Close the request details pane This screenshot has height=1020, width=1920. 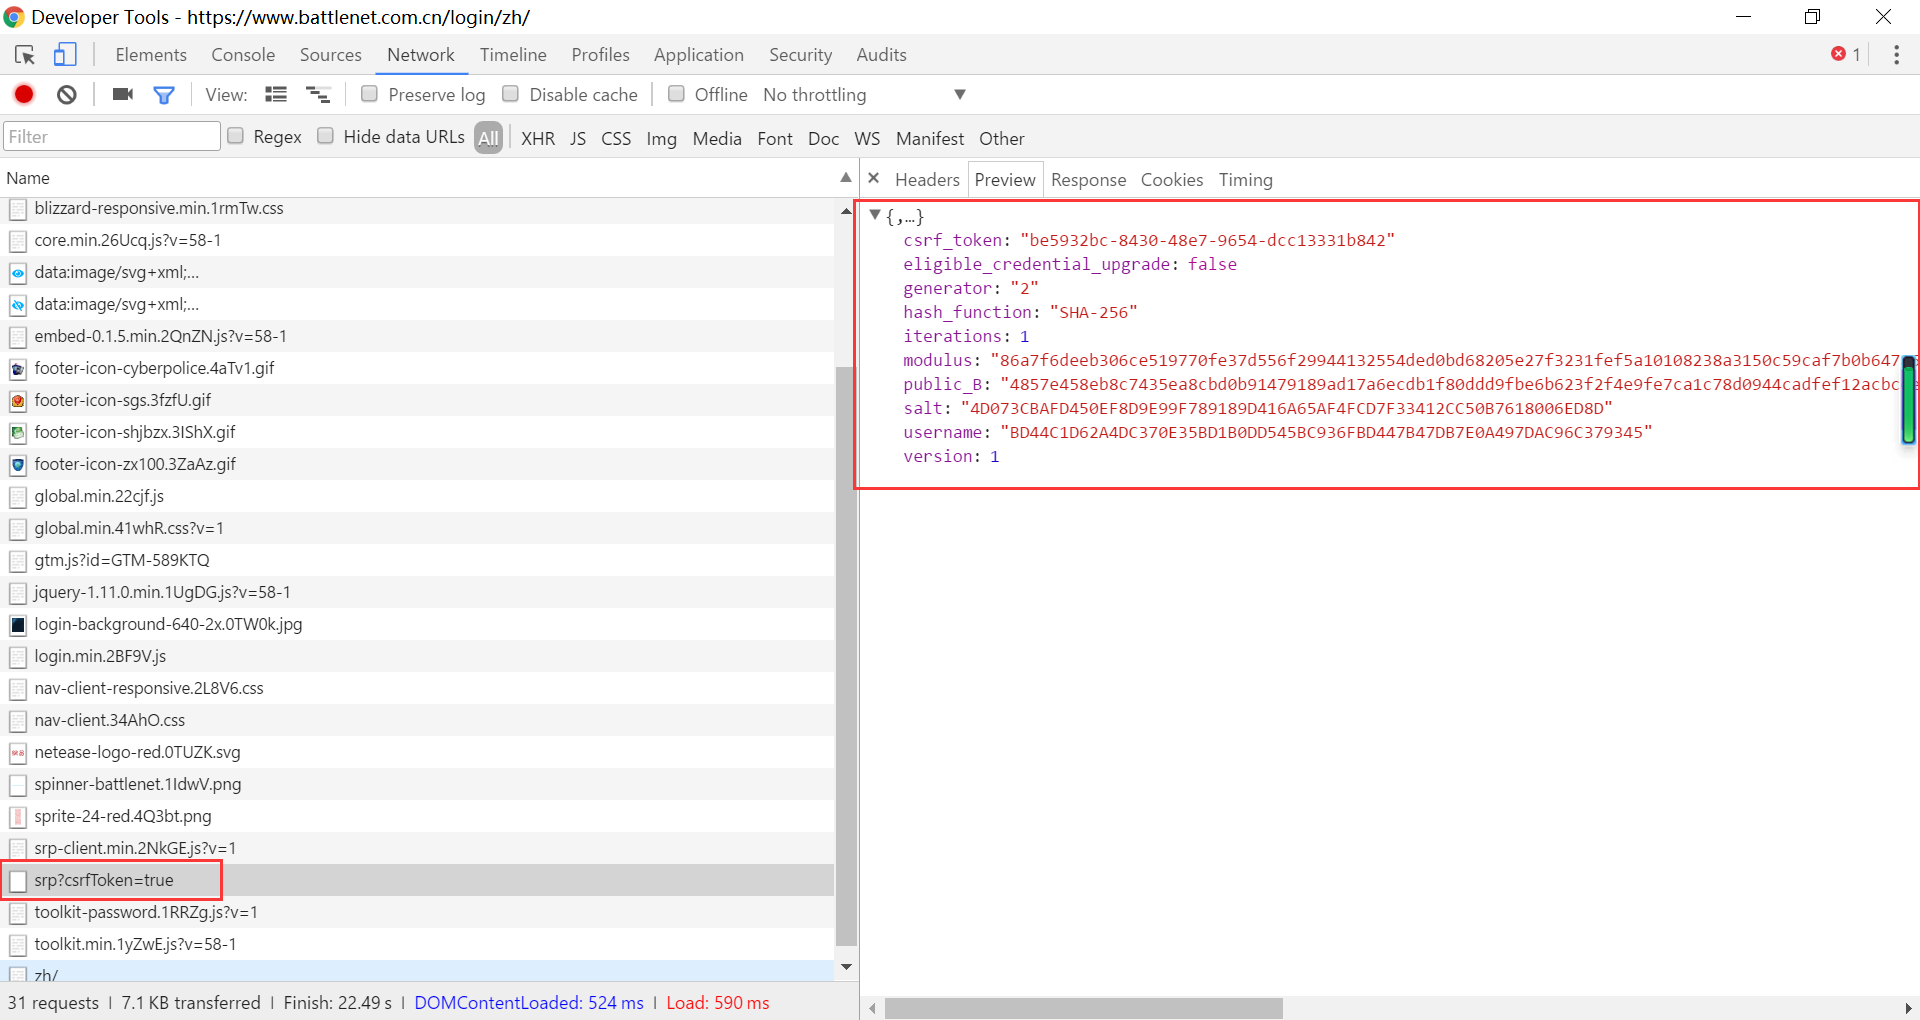(873, 178)
